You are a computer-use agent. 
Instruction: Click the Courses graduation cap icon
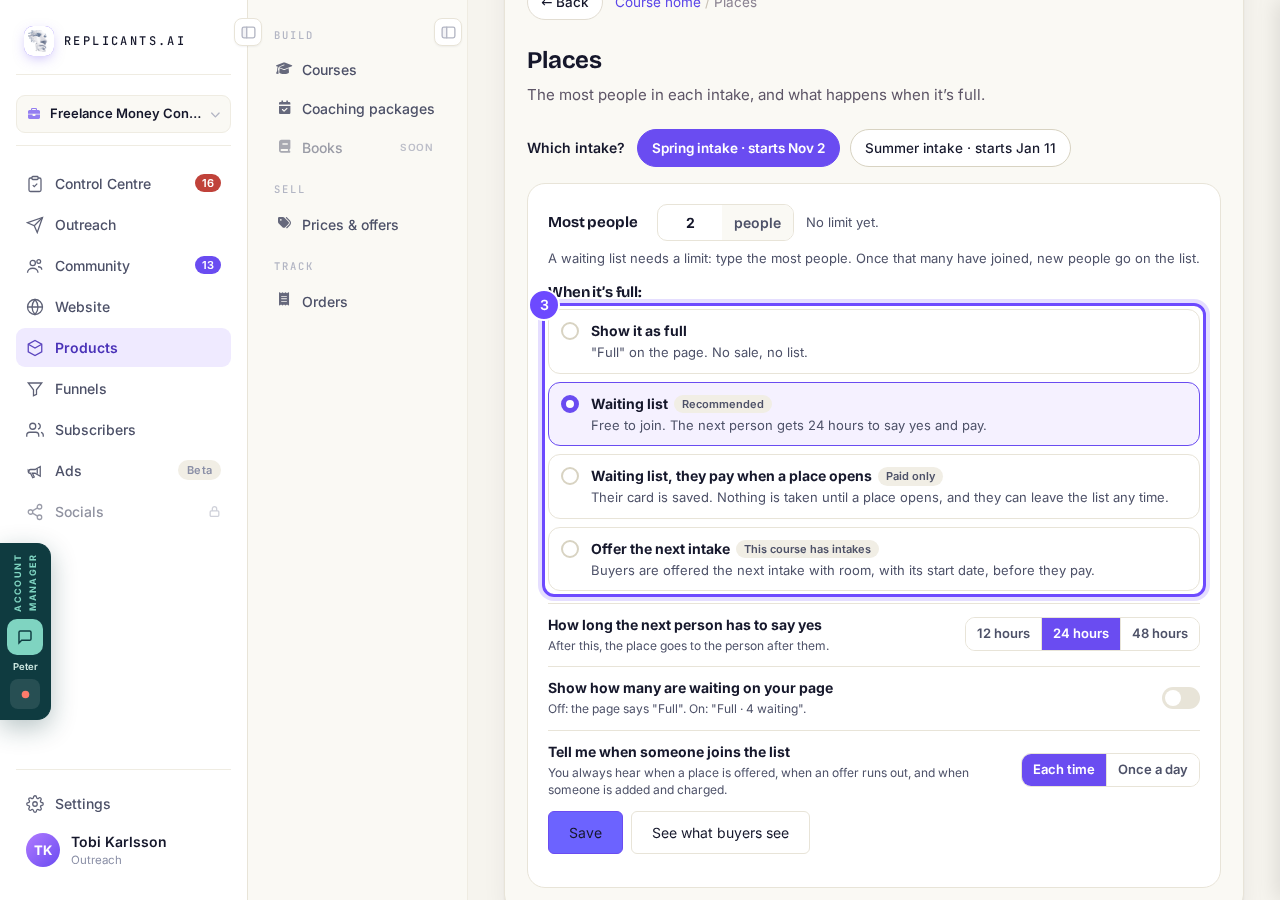pyautogui.click(x=284, y=69)
